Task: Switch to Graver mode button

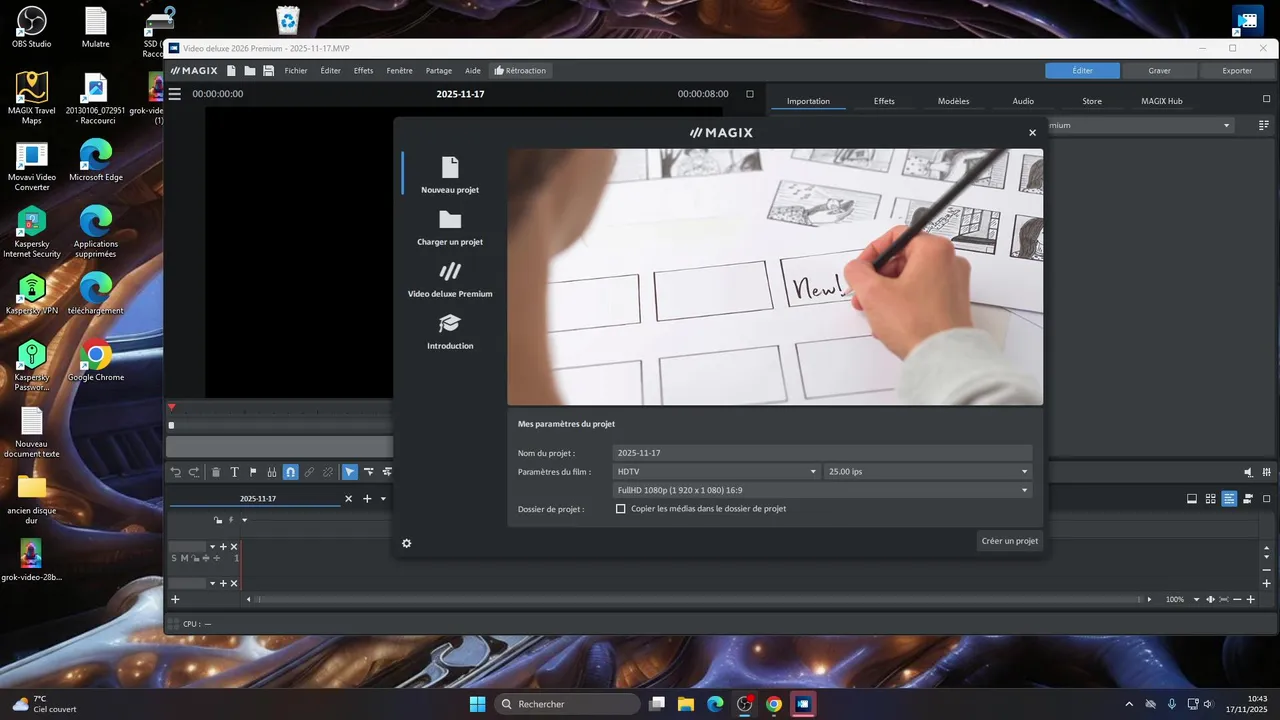Action: pos(1159,71)
